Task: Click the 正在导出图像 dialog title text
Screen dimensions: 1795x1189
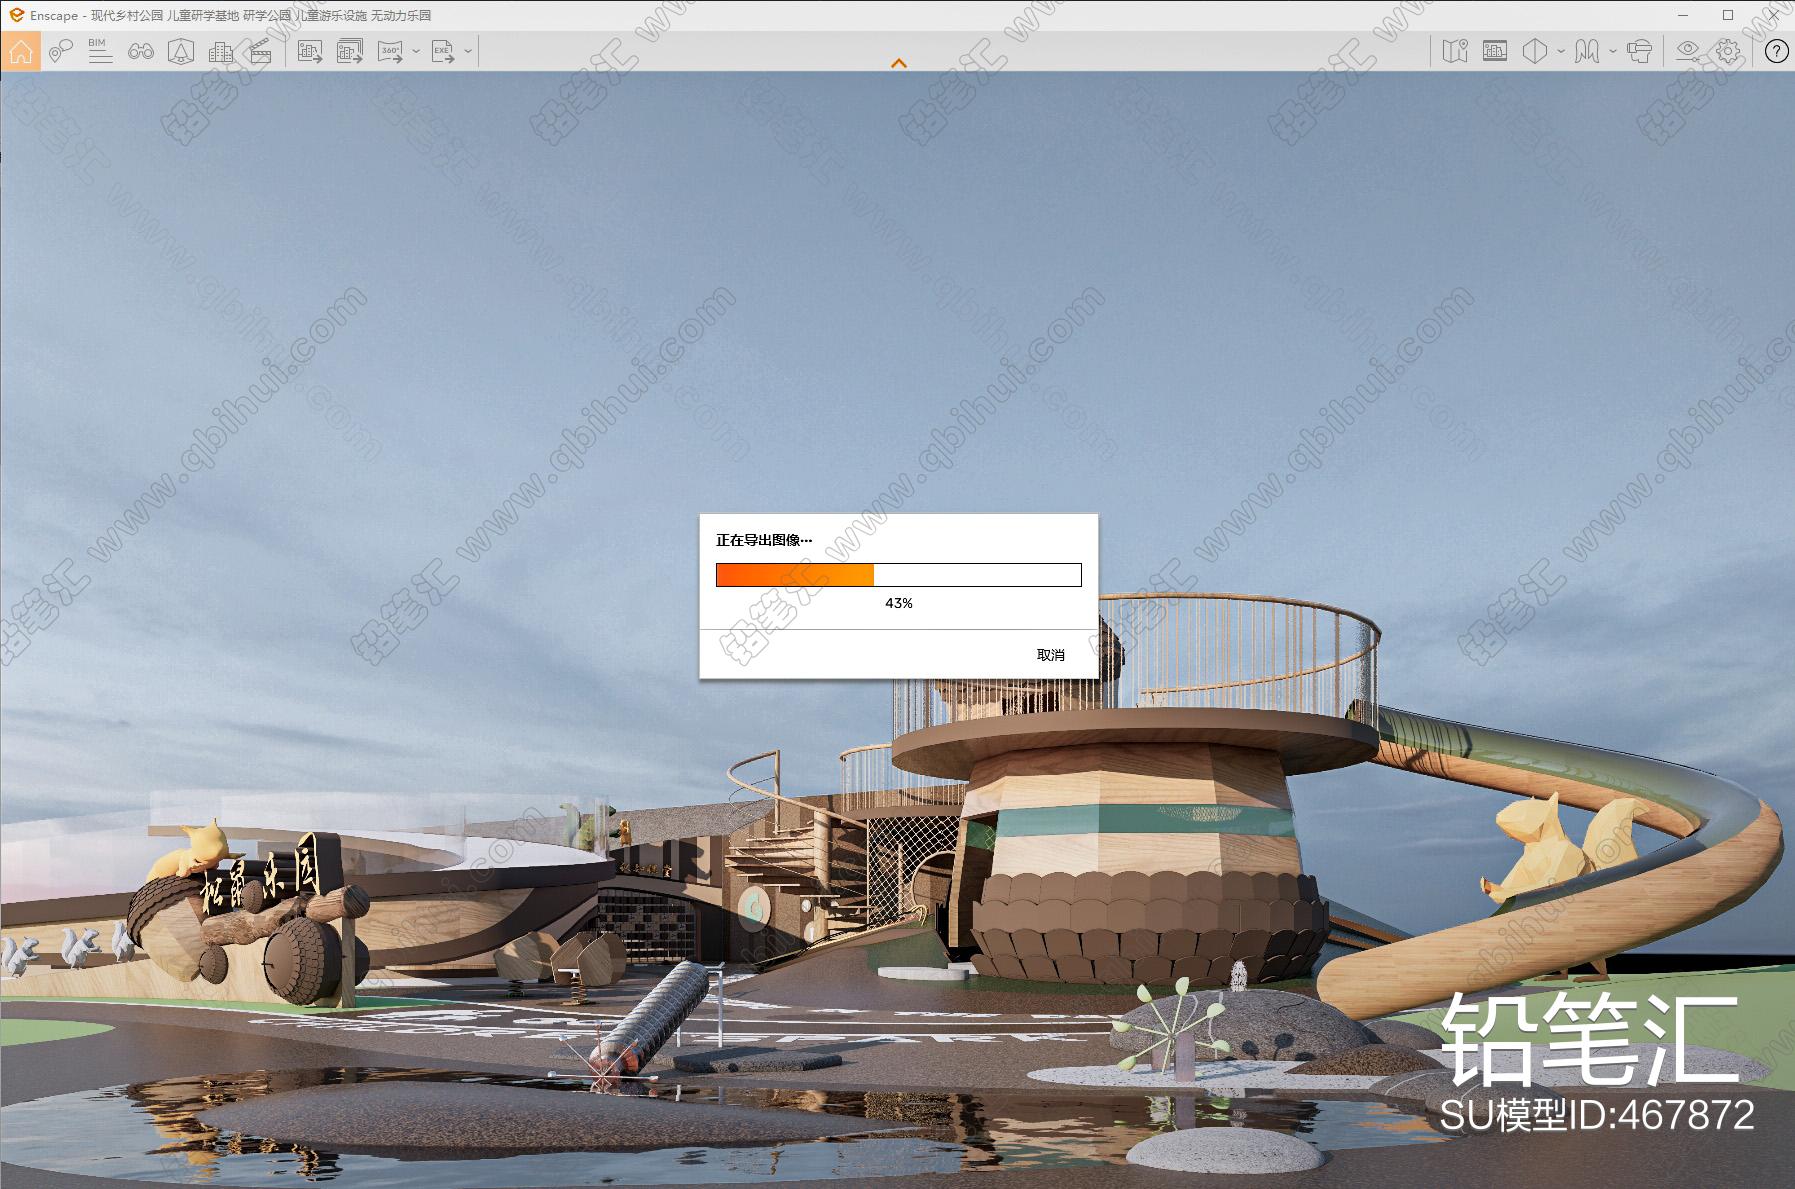Action: point(764,540)
